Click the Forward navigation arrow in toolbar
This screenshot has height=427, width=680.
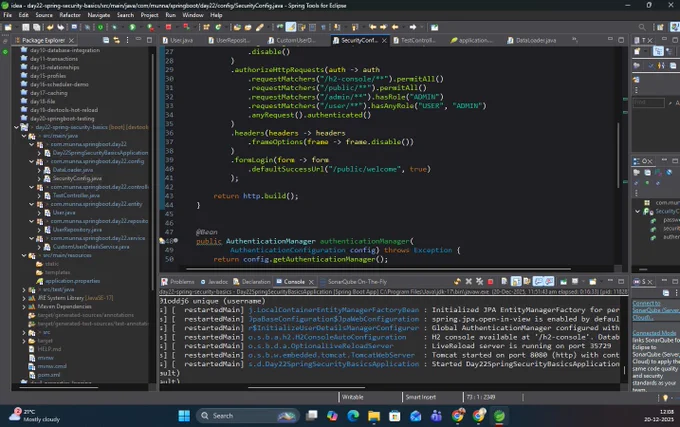[x=413, y=27]
